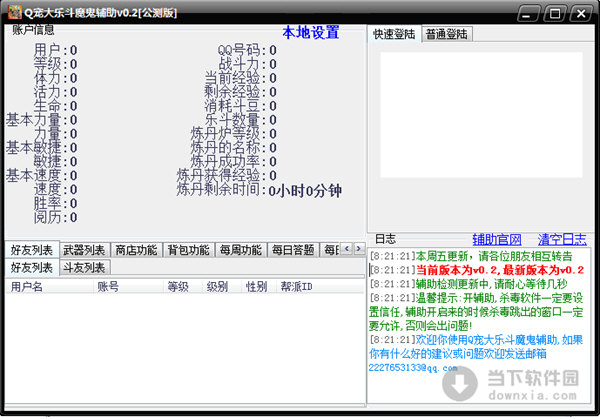Click the 炼丹剩余时间 value text
The image size is (600, 417).
coord(305,191)
